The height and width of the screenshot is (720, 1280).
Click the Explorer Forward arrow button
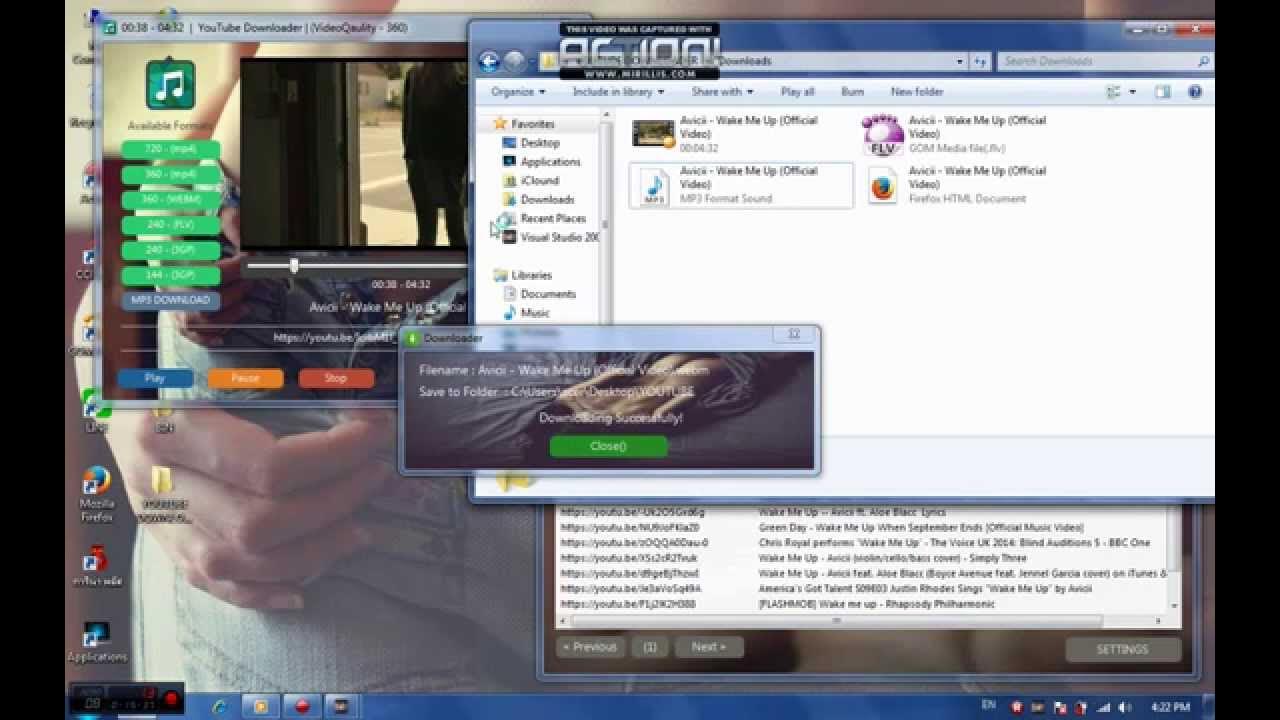click(515, 62)
